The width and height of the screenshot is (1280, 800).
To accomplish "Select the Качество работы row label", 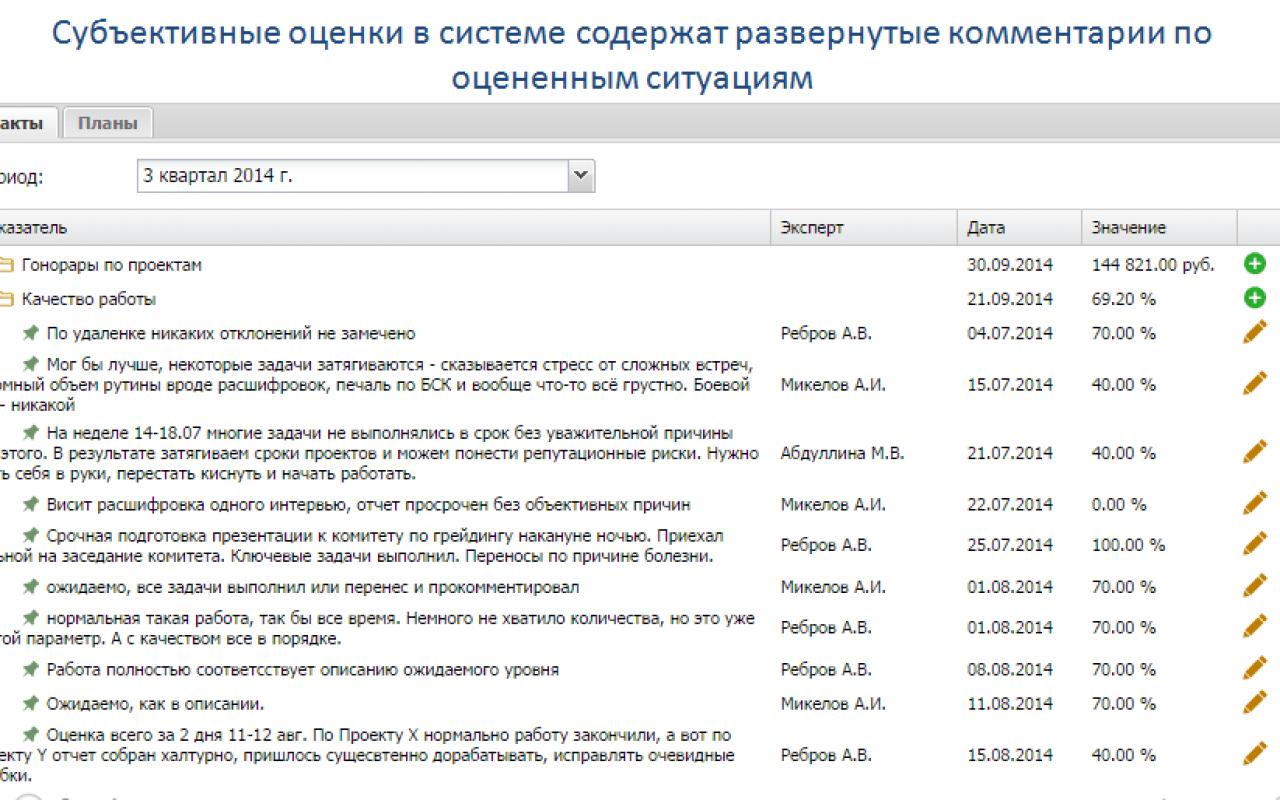I will [89, 299].
